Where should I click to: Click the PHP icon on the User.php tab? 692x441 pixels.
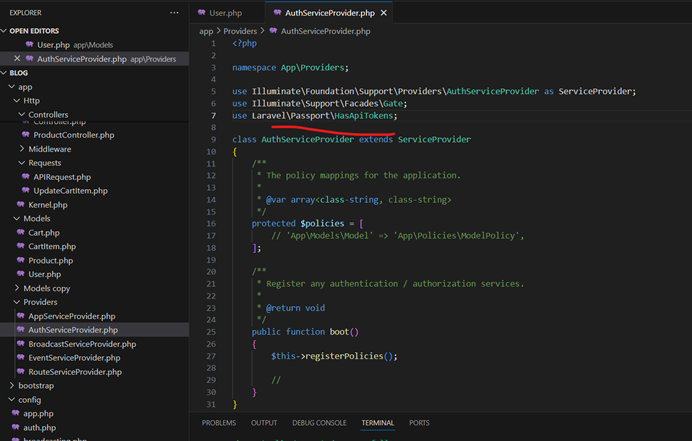click(202, 12)
